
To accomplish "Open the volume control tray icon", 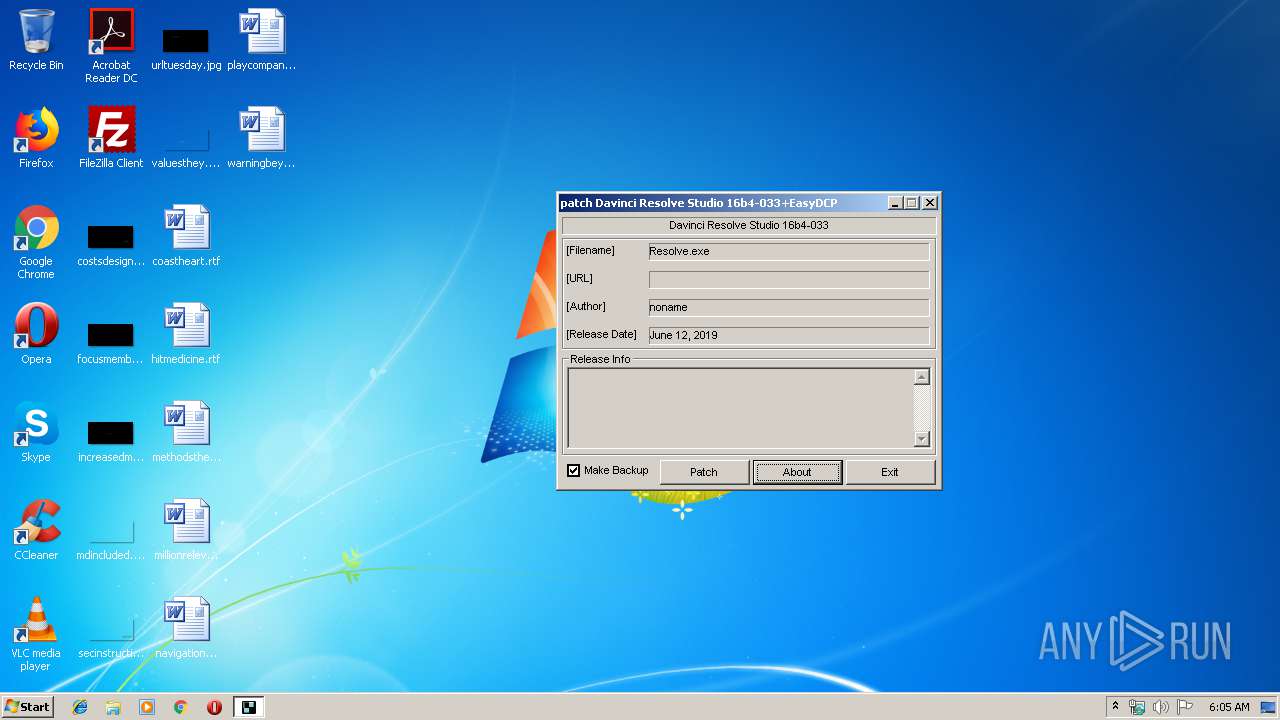I will click(x=1161, y=707).
